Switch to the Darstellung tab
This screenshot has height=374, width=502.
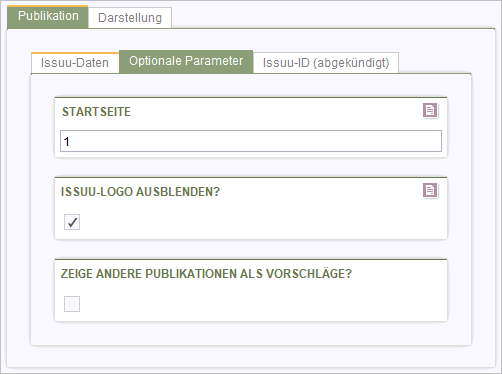pyautogui.click(x=130, y=18)
